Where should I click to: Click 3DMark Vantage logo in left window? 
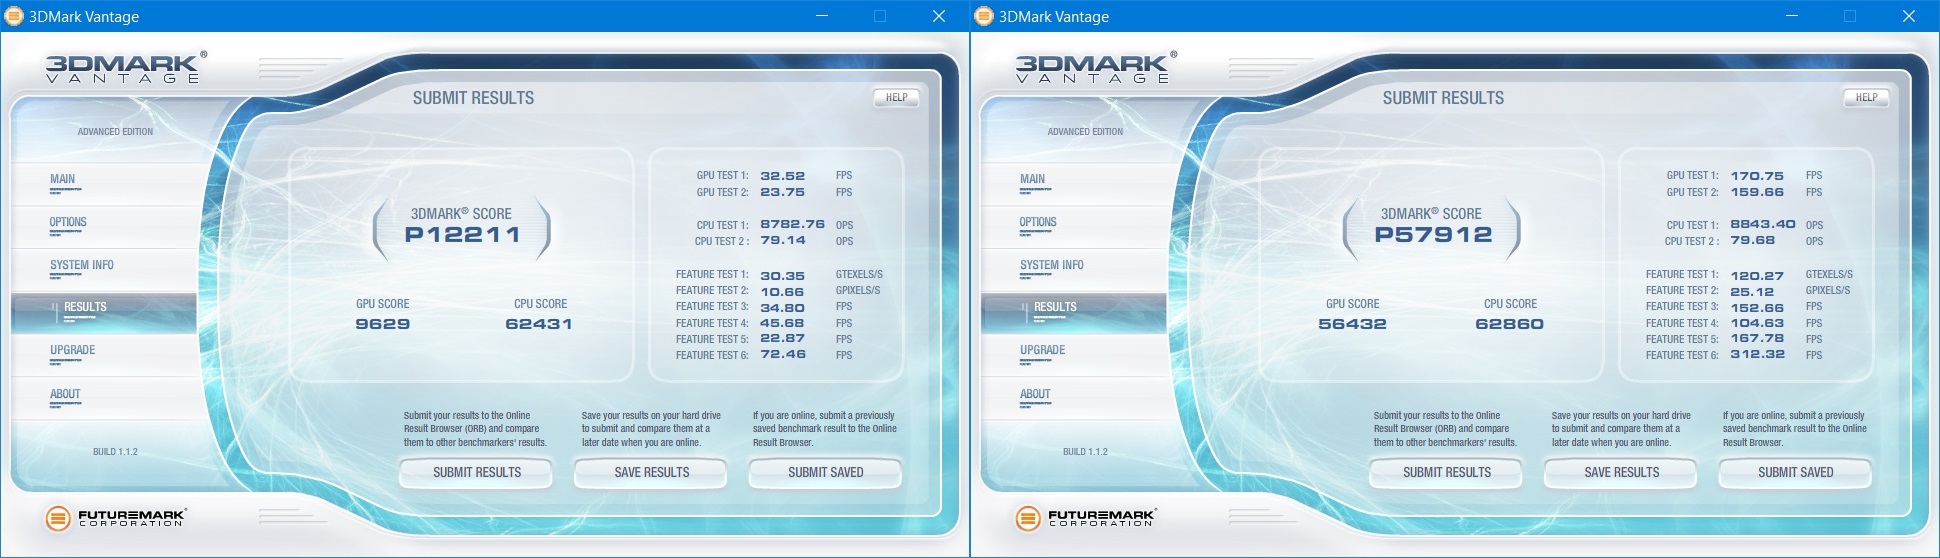[126, 67]
